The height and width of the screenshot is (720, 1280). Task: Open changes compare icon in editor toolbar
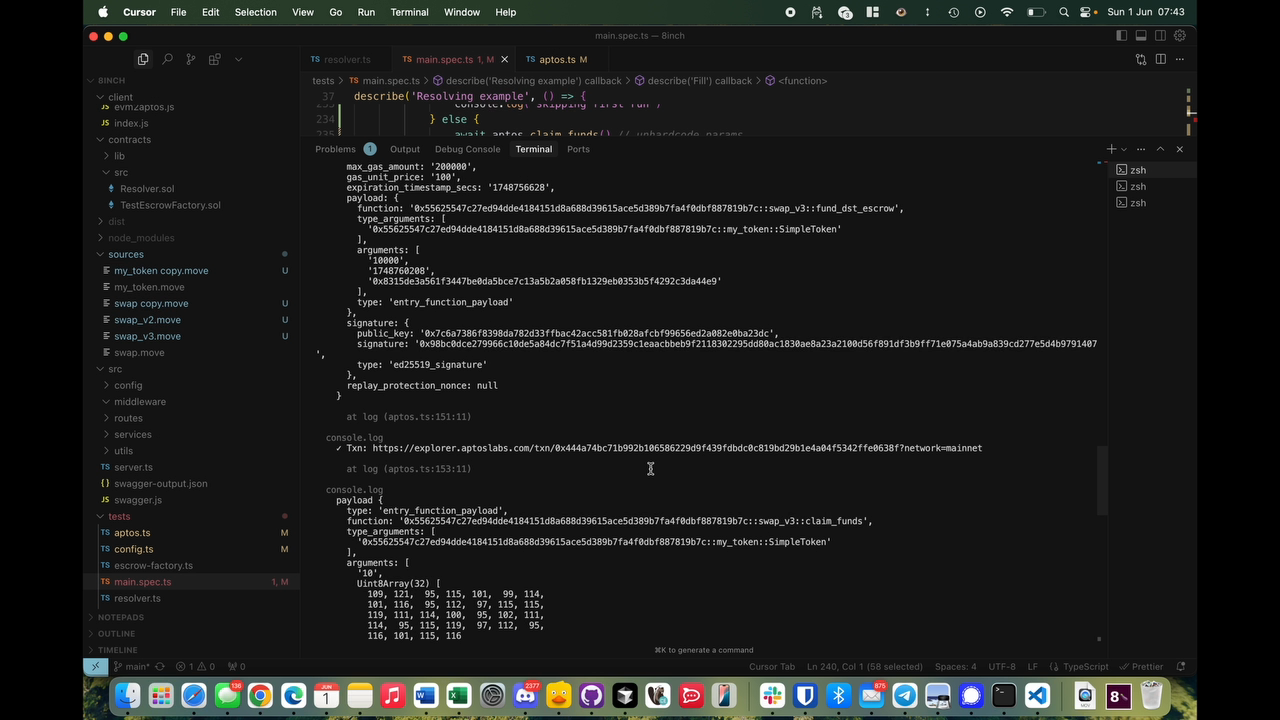coord(1141,59)
